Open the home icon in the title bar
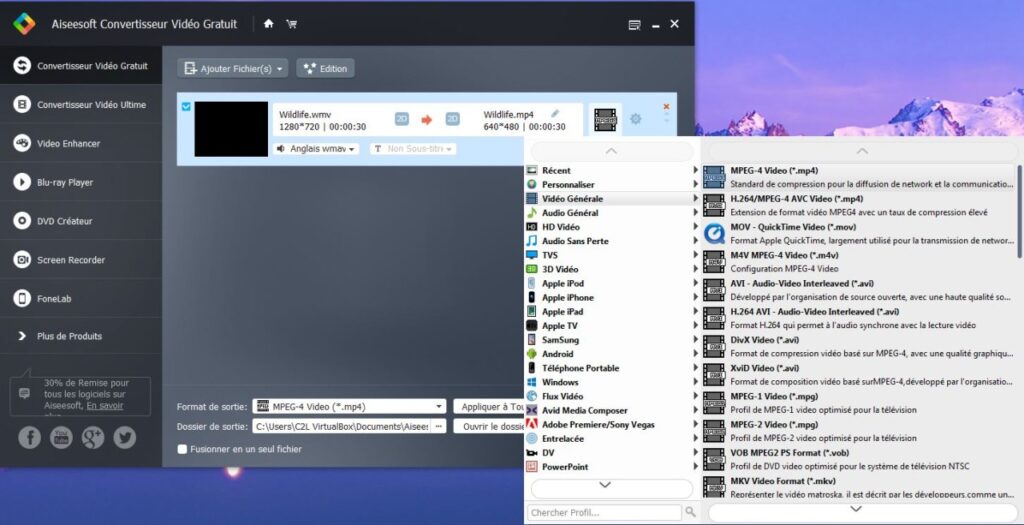Screen dimensions: 1024x525 pyautogui.click(x=268, y=24)
